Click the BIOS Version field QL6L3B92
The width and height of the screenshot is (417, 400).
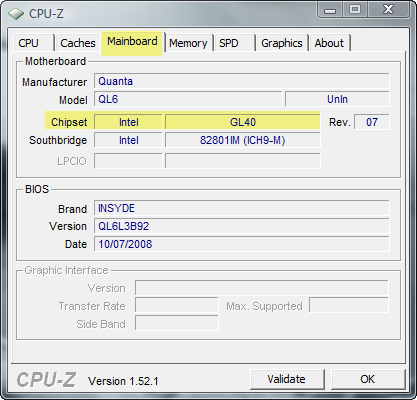click(242, 226)
